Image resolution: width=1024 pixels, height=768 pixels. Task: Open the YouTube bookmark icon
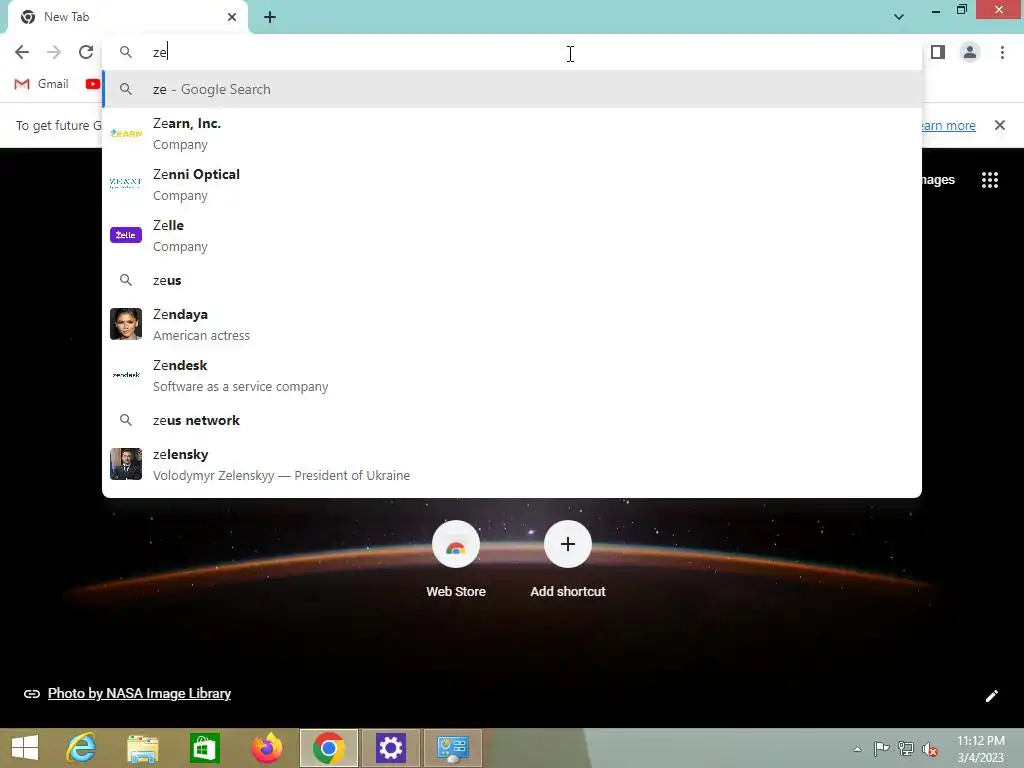click(x=93, y=84)
